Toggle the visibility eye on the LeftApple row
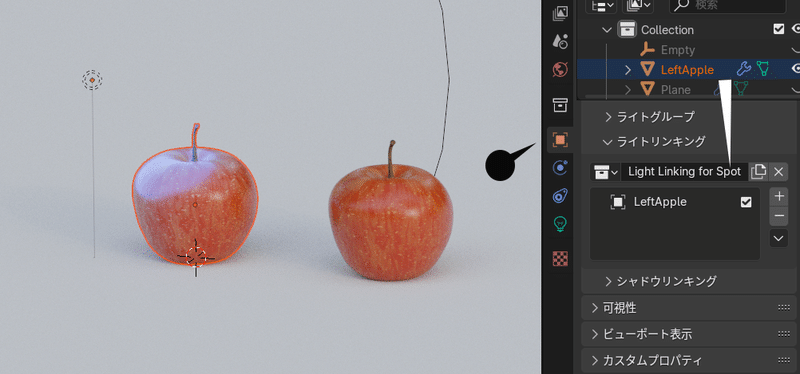The height and width of the screenshot is (374, 800). click(x=795, y=69)
